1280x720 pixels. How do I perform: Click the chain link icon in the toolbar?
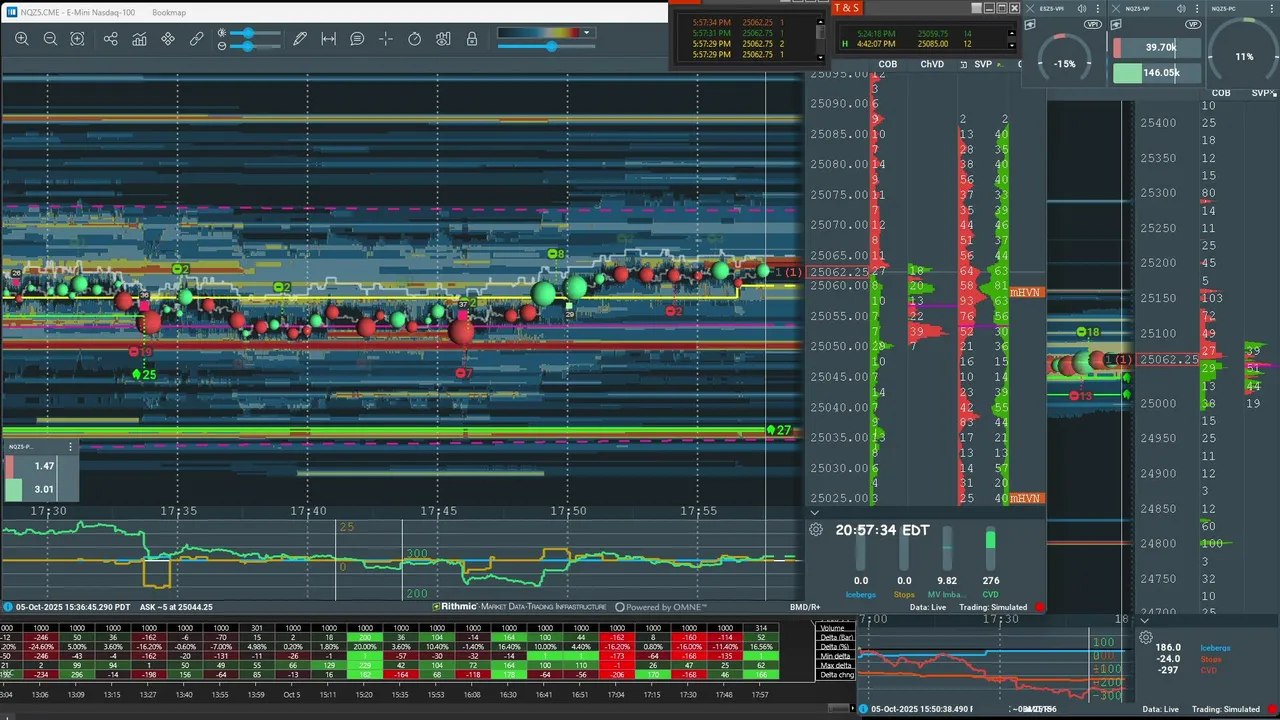coord(197,39)
